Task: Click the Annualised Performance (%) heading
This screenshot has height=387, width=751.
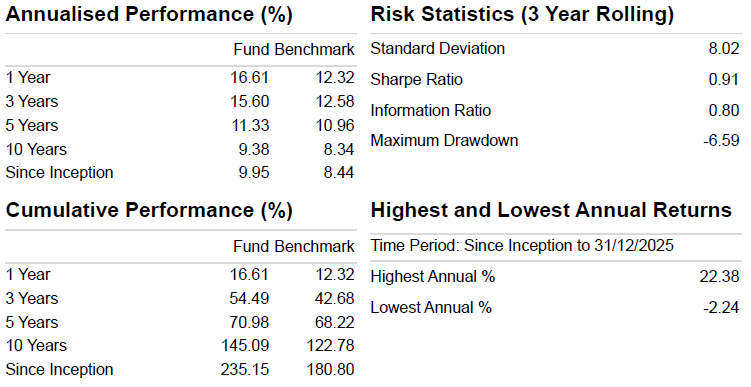Action: (149, 14)
